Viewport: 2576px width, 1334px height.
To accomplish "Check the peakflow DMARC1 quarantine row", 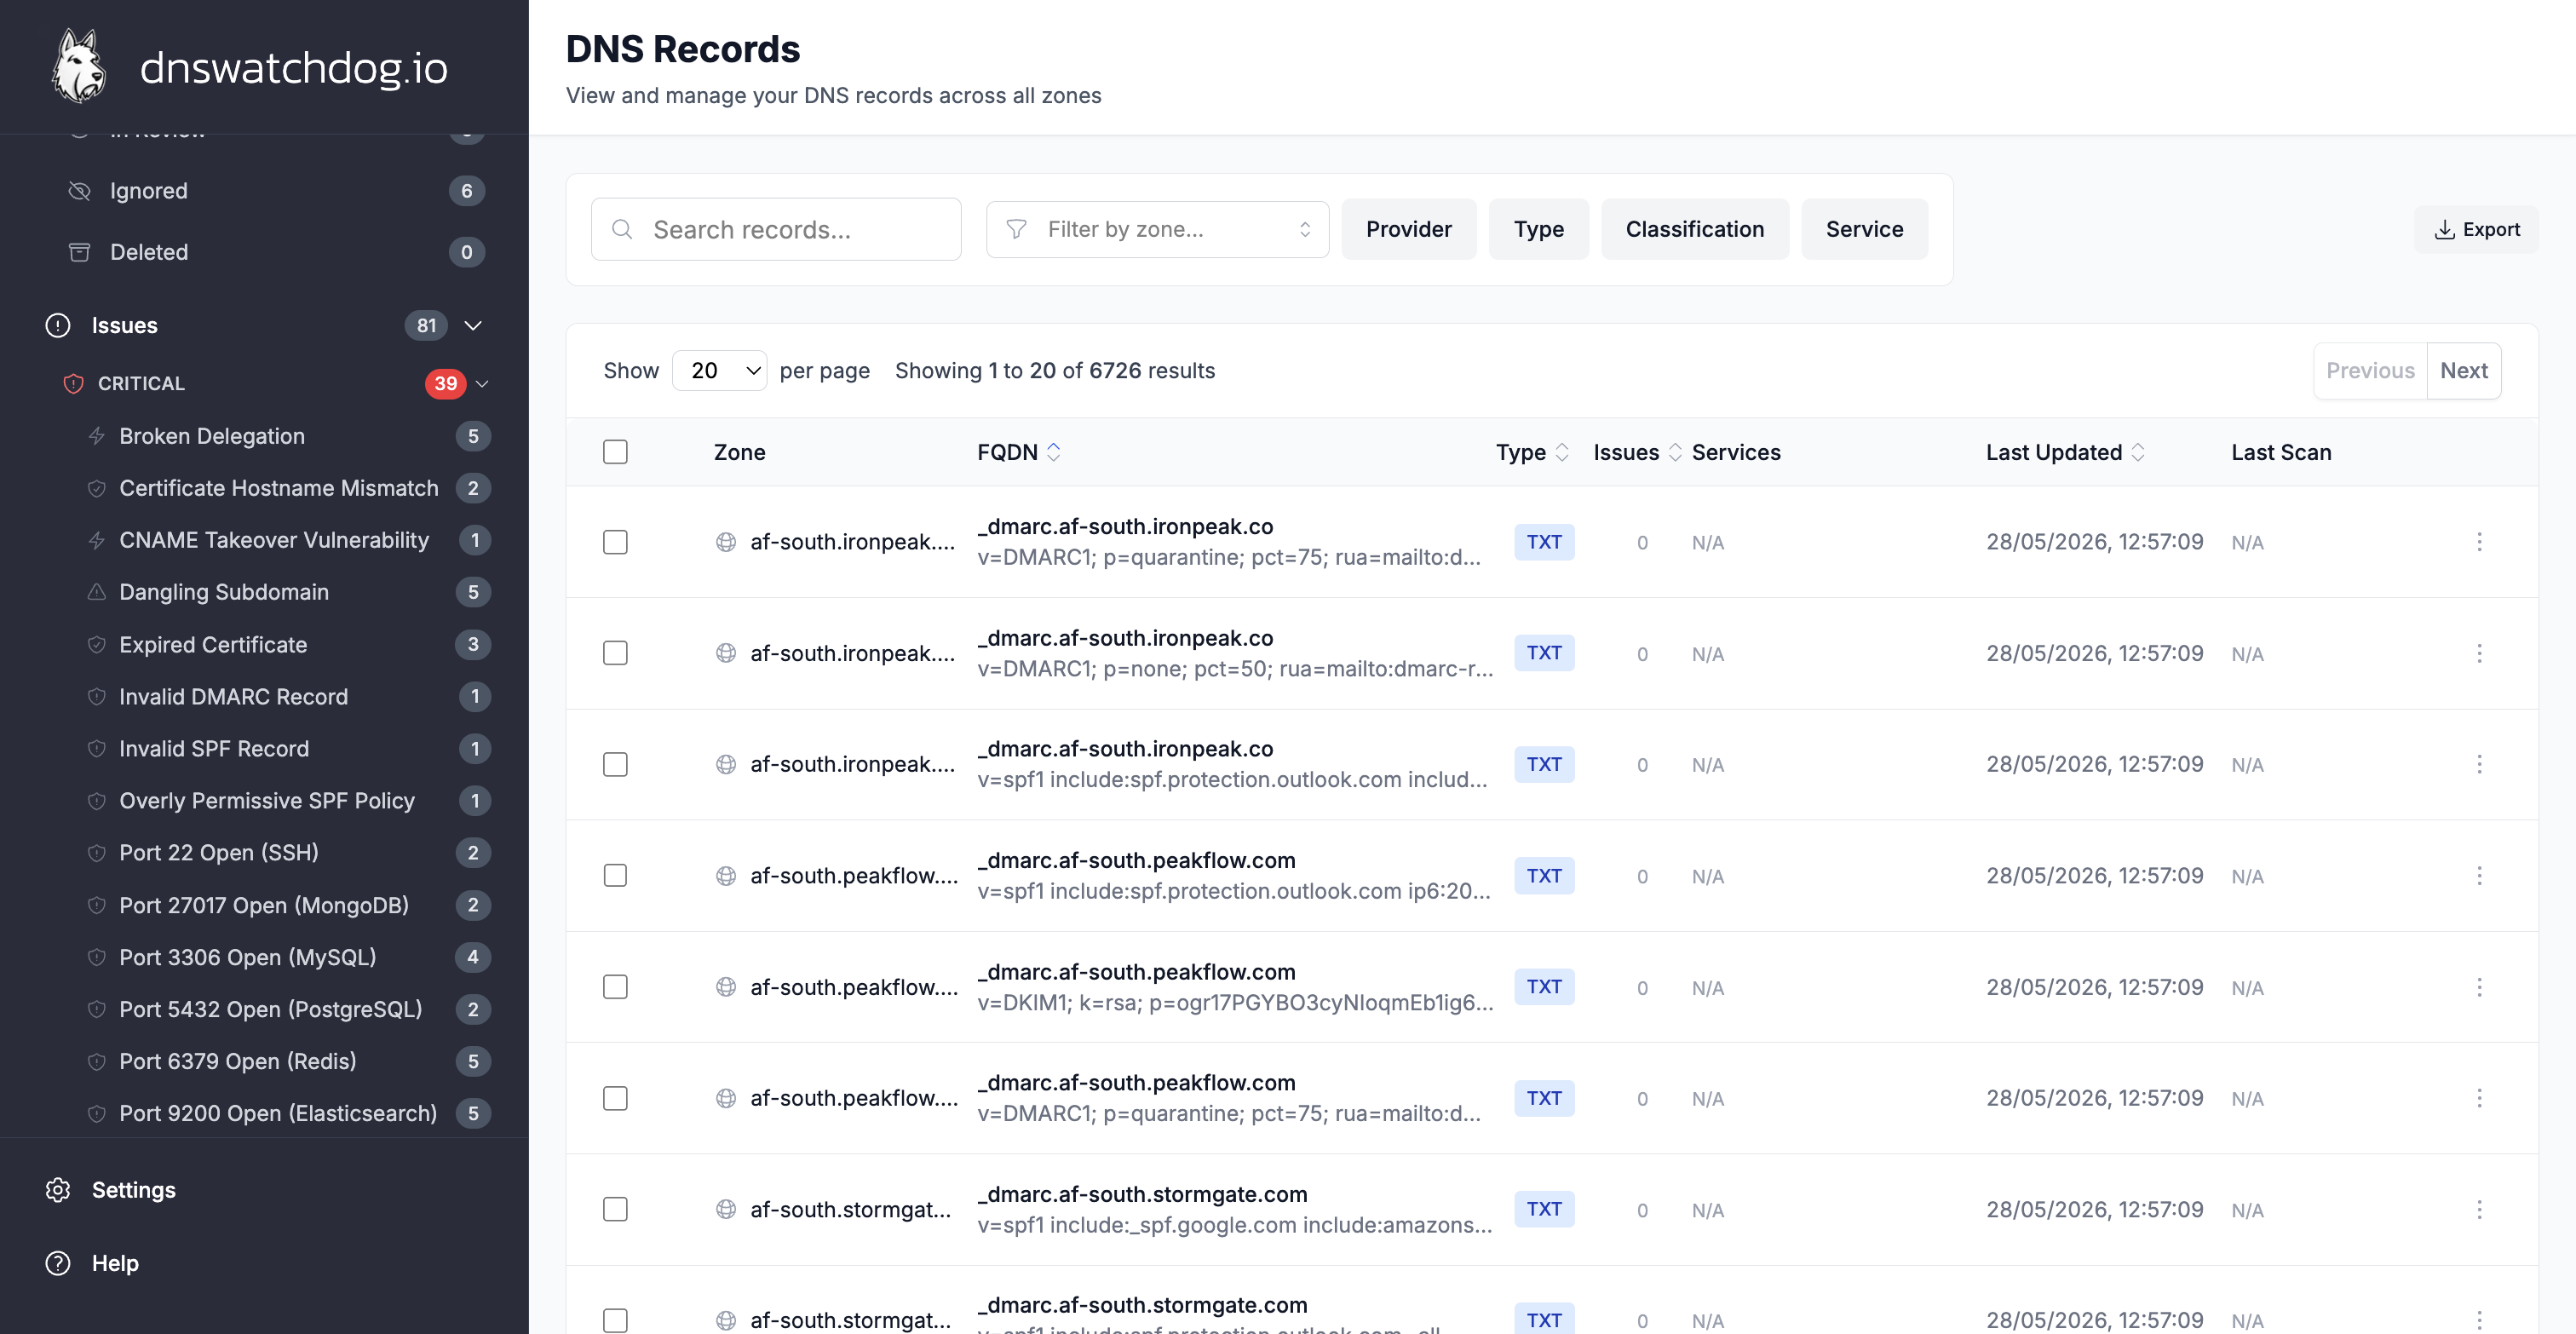I will (615, 1099).
